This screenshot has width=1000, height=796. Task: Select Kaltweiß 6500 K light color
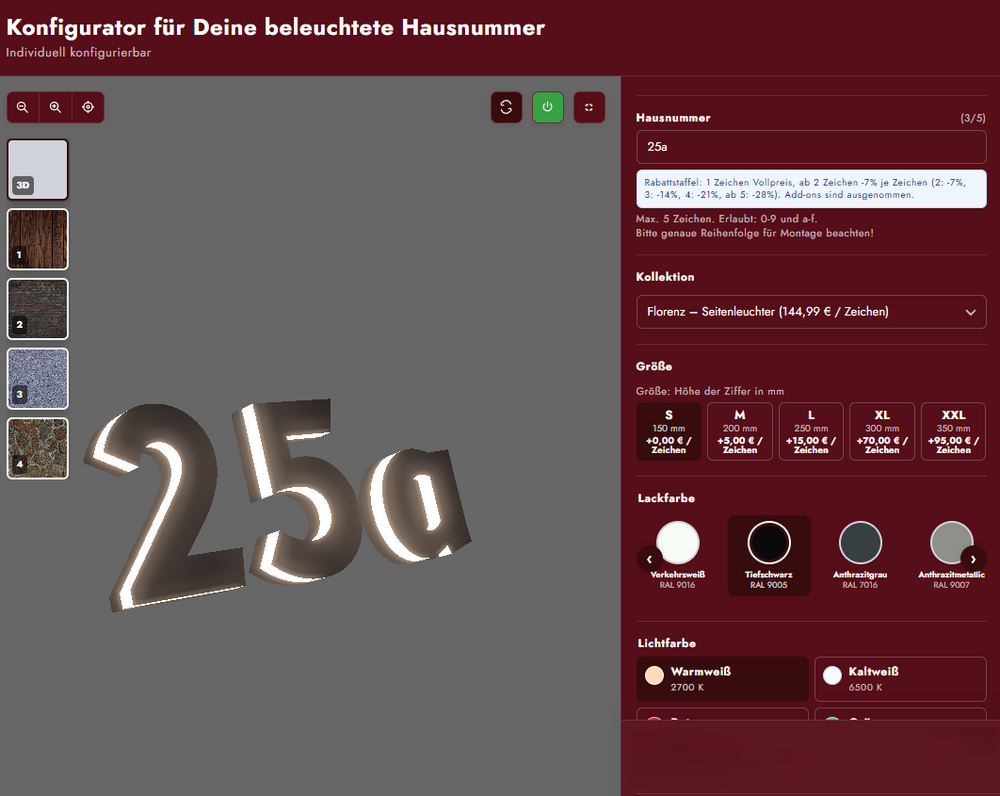pyautogui.click(x=901, y=679)
